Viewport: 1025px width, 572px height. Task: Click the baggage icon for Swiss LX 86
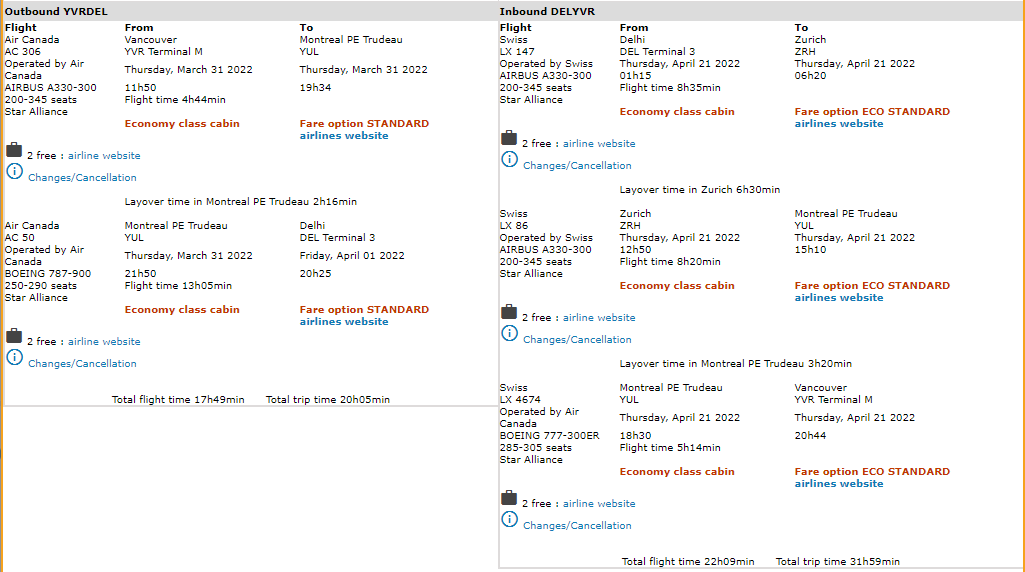point(509,312)
